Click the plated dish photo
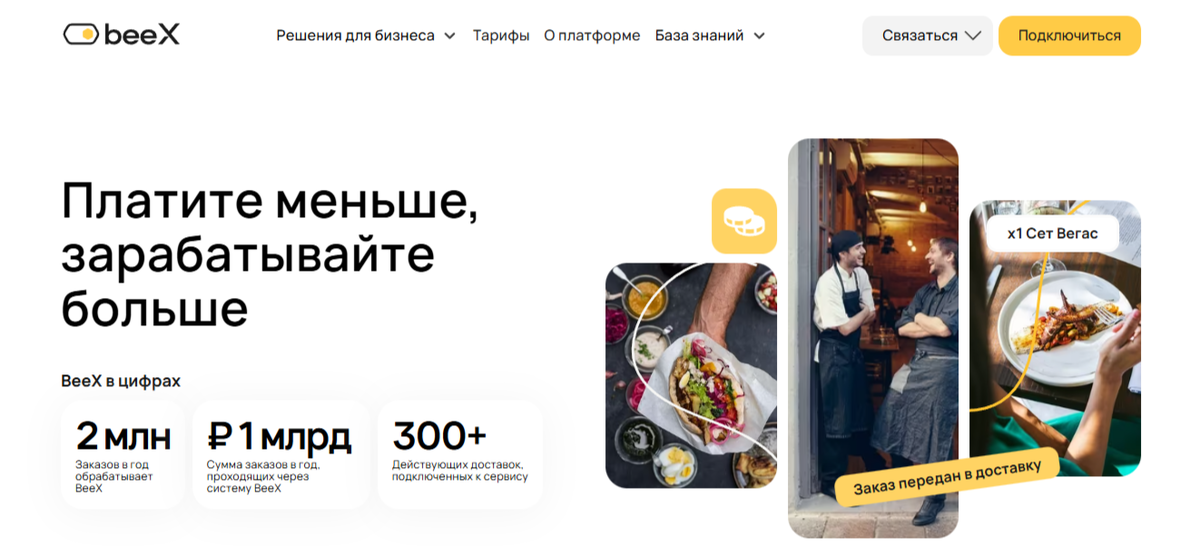 [1055, 338]
